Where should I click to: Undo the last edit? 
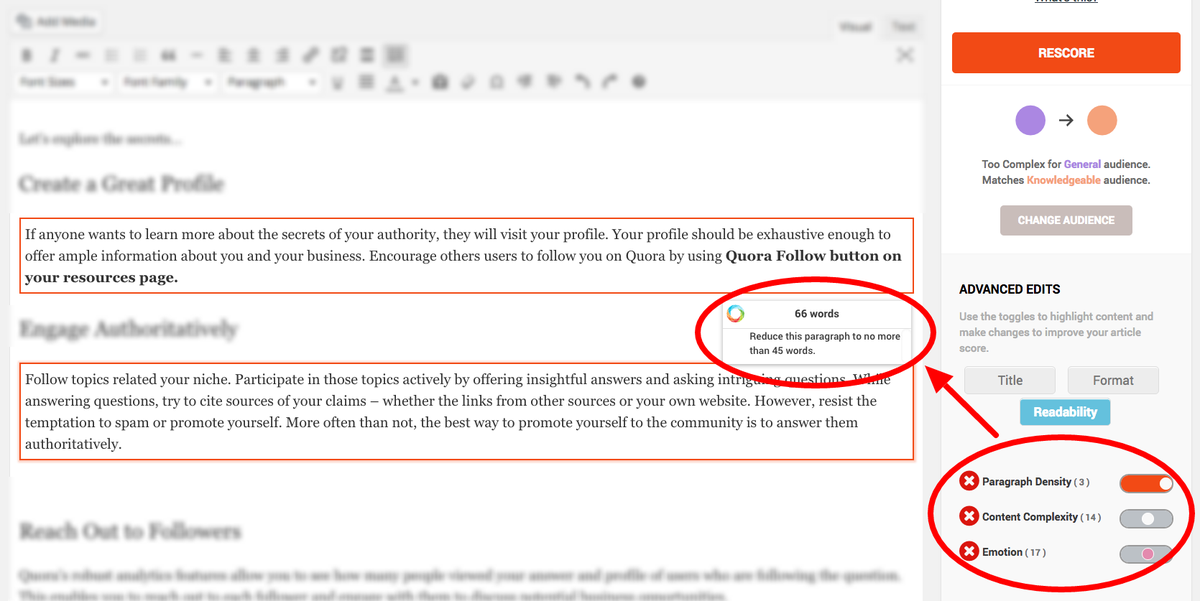(x=582, y=81)
